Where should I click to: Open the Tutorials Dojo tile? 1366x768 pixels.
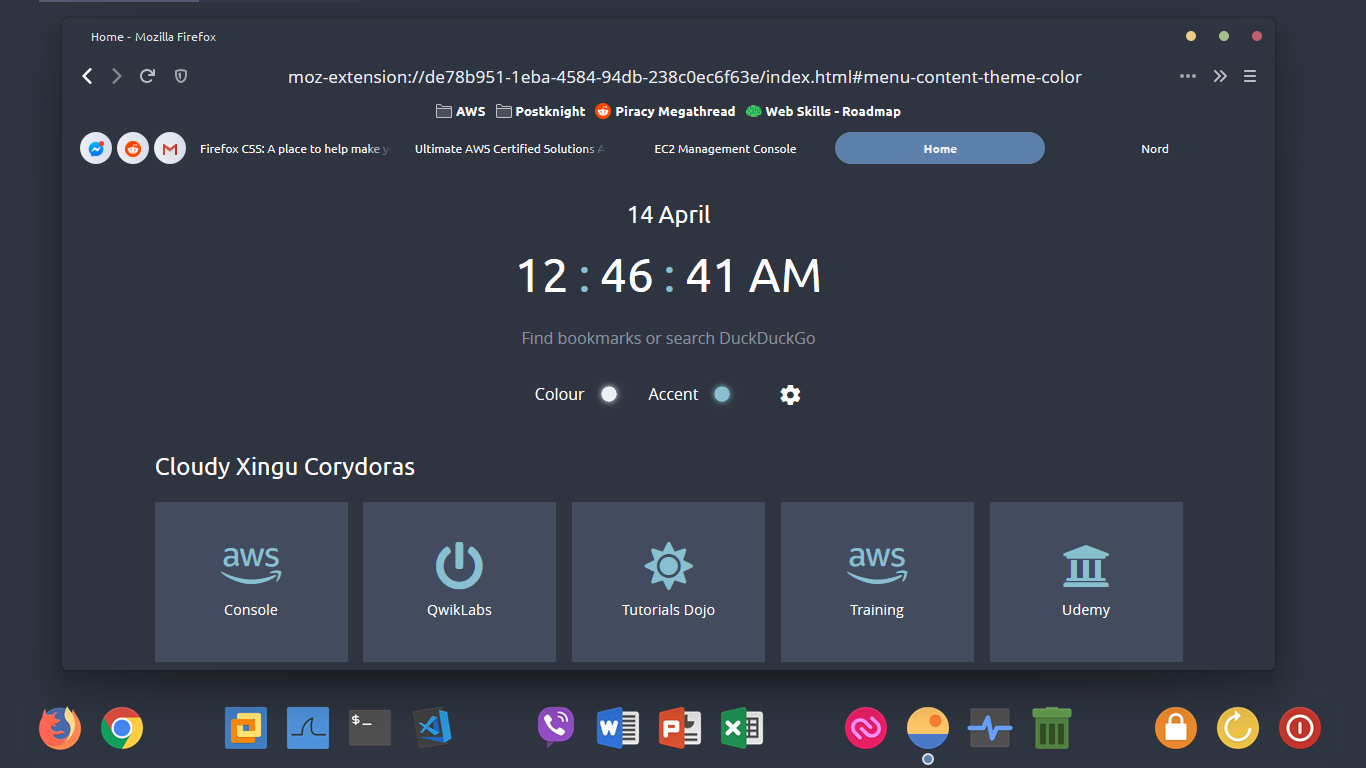(668, 582)
